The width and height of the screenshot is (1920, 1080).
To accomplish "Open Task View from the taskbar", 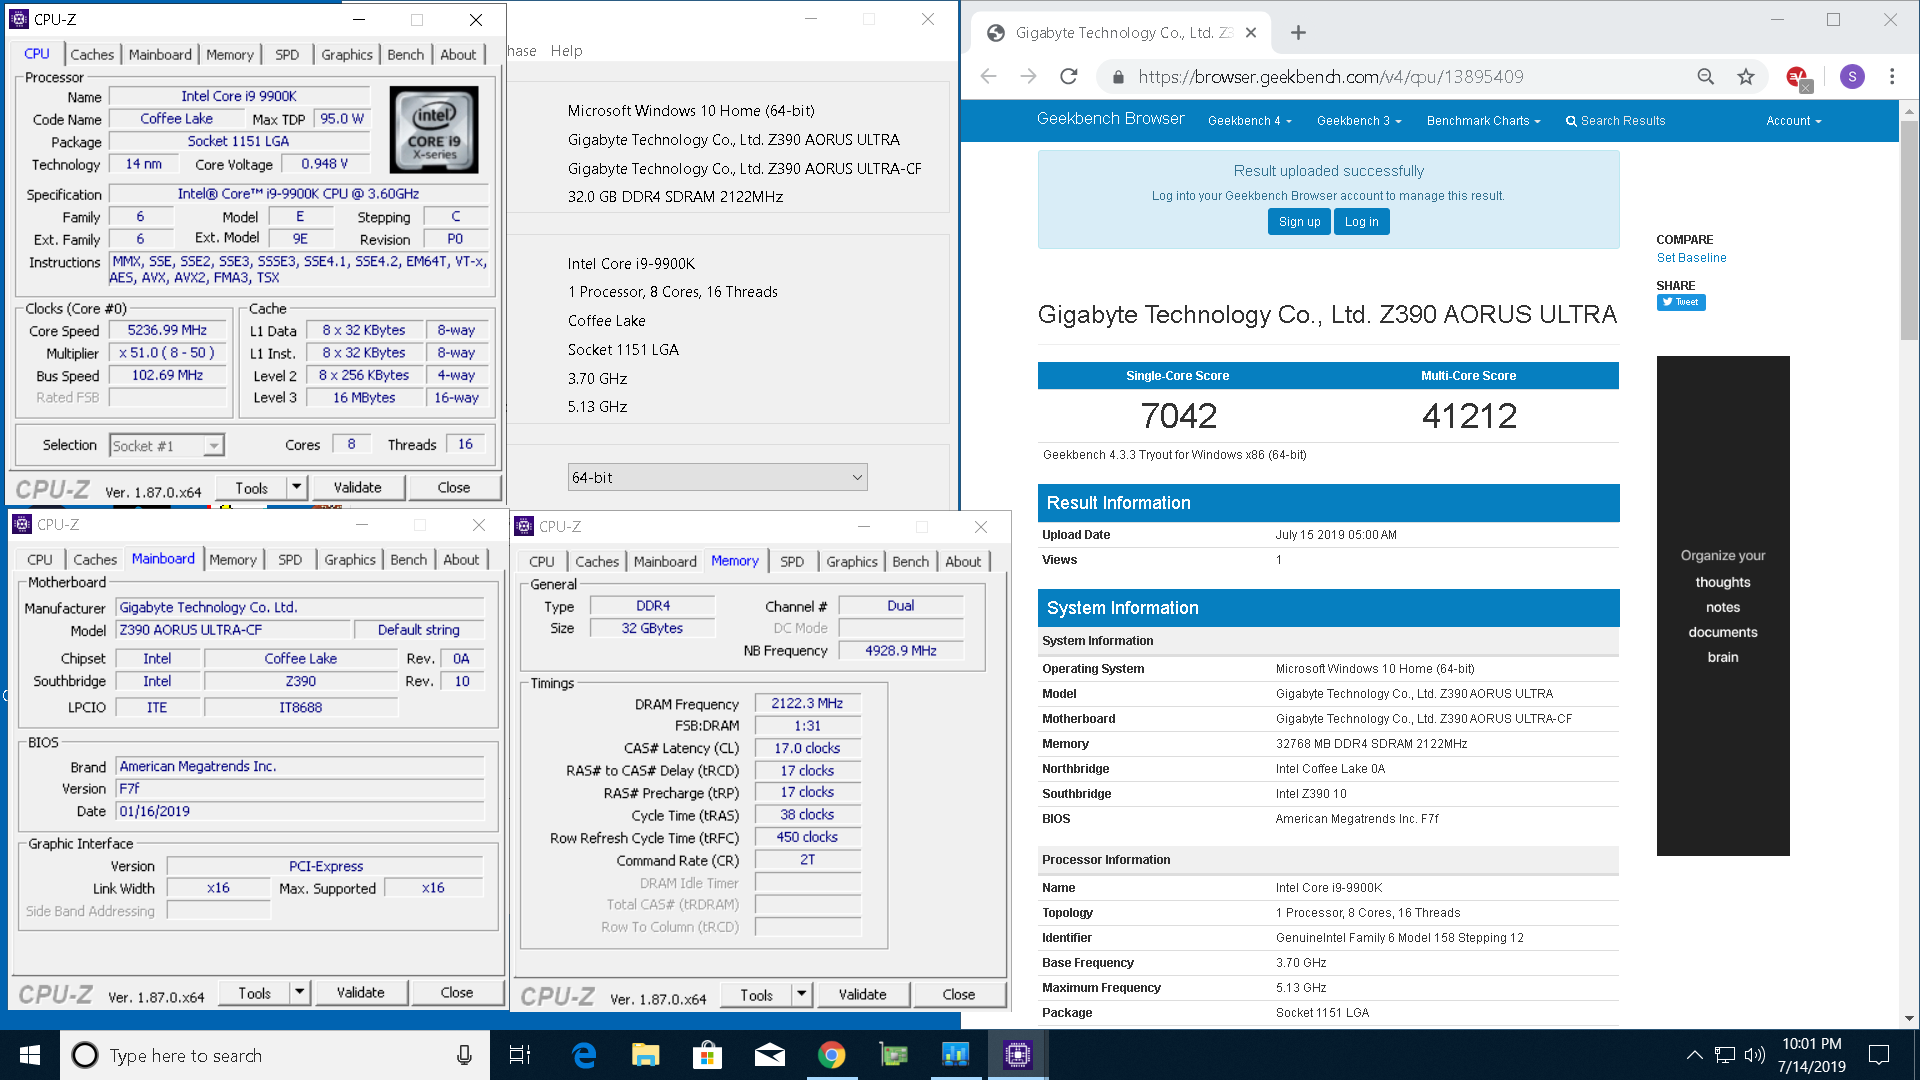I will pos(520,1055).
